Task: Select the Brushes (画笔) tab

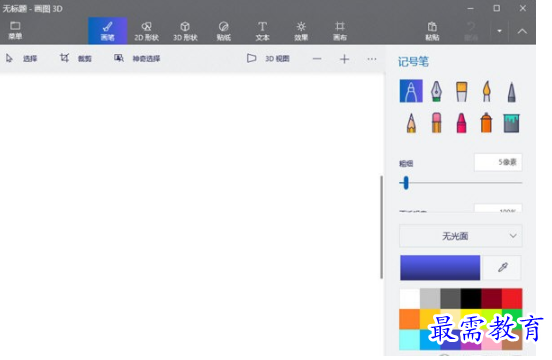Action: 107,31
